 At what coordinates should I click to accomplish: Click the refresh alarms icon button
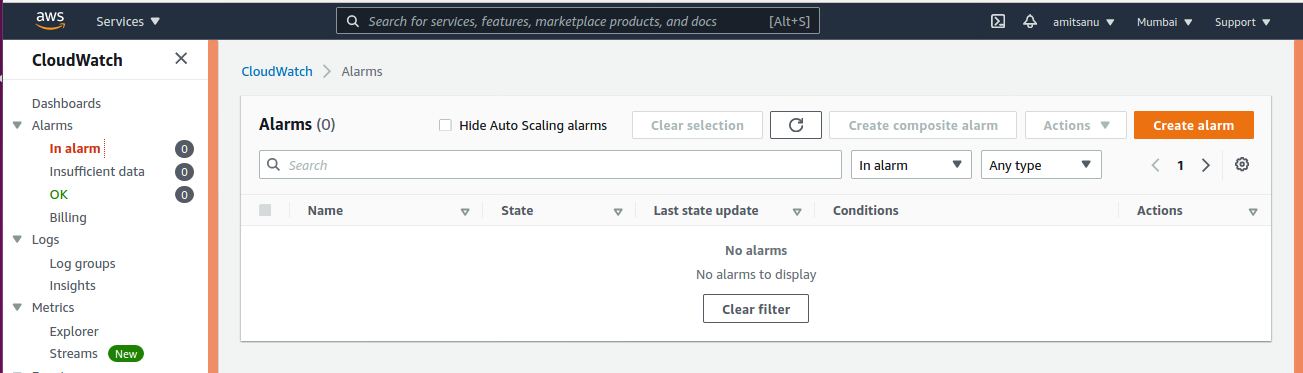(x=796, y=125)
